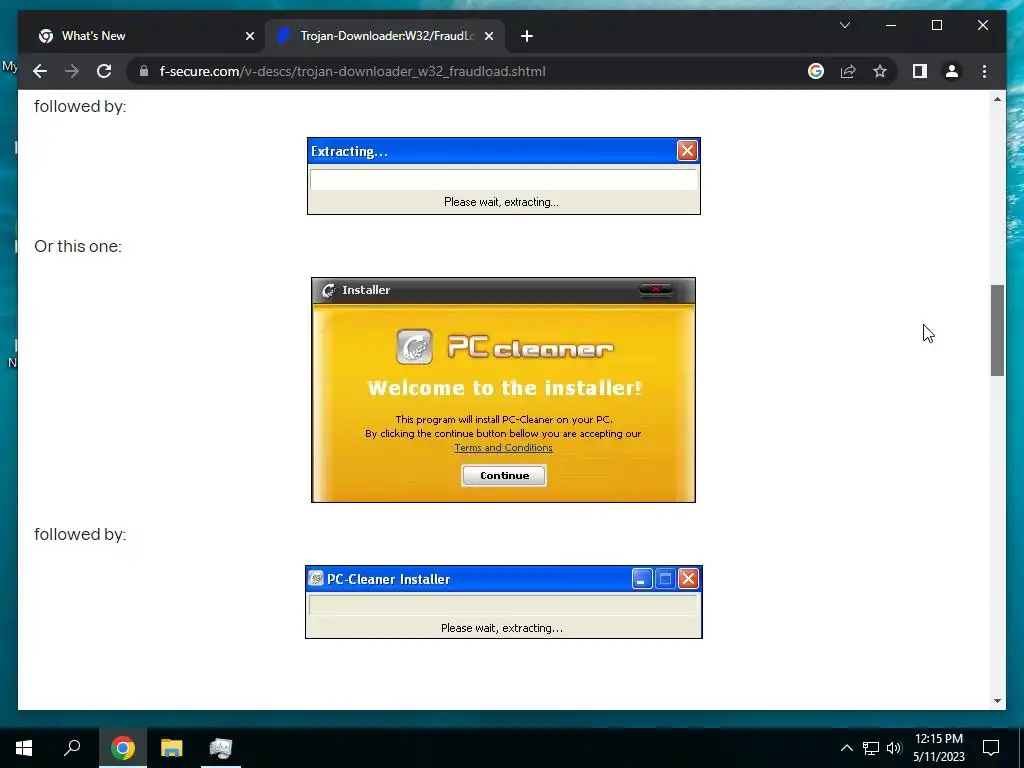1024x768 pixels.
Task: Select the Trojan-Downloader:W32/FraudLoad tab
Action: [x=385, y=36]
